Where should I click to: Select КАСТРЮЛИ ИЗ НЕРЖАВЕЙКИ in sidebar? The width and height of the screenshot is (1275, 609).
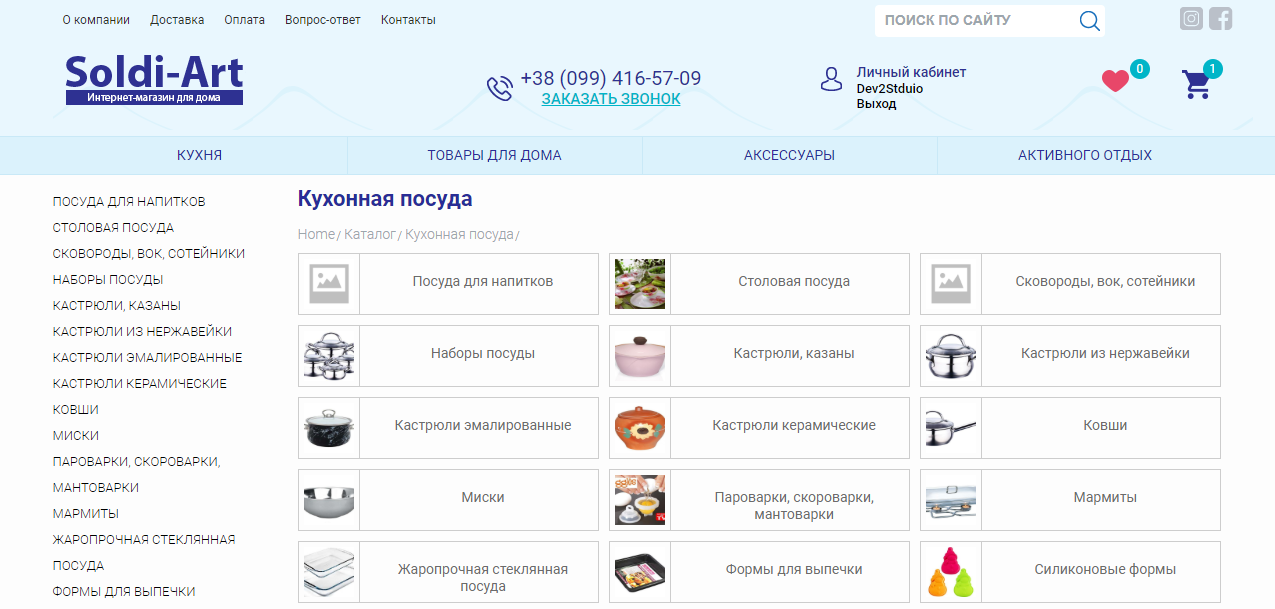coord(142,332)
